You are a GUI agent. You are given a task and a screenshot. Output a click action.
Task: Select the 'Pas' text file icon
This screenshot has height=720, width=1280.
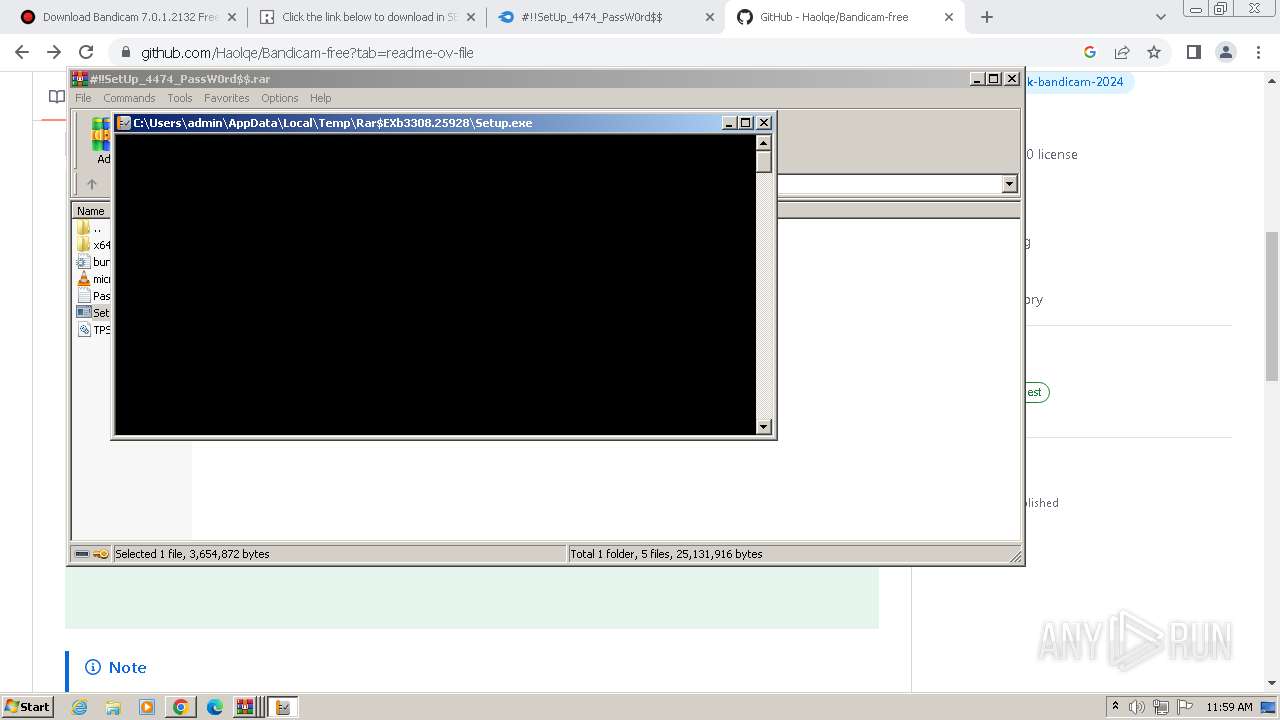[84, 296]
